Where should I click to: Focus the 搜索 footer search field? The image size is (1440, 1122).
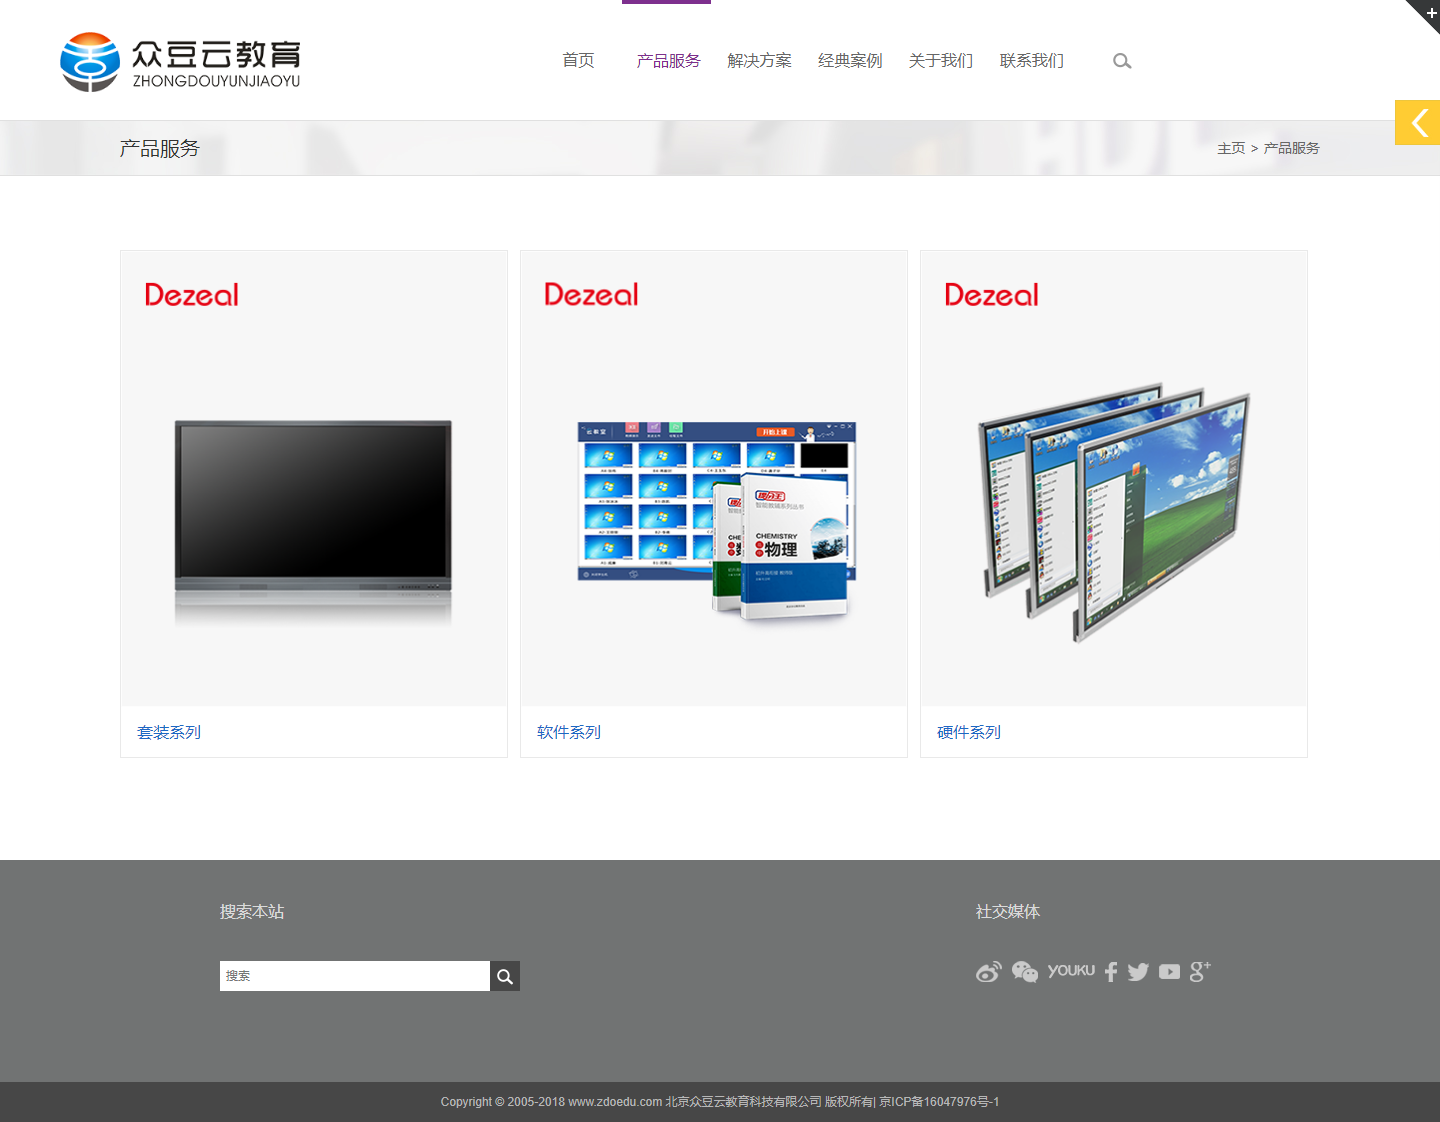[354, 976]
